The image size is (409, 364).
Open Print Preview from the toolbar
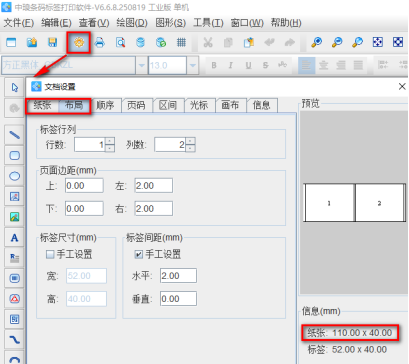tap(120, 42)
